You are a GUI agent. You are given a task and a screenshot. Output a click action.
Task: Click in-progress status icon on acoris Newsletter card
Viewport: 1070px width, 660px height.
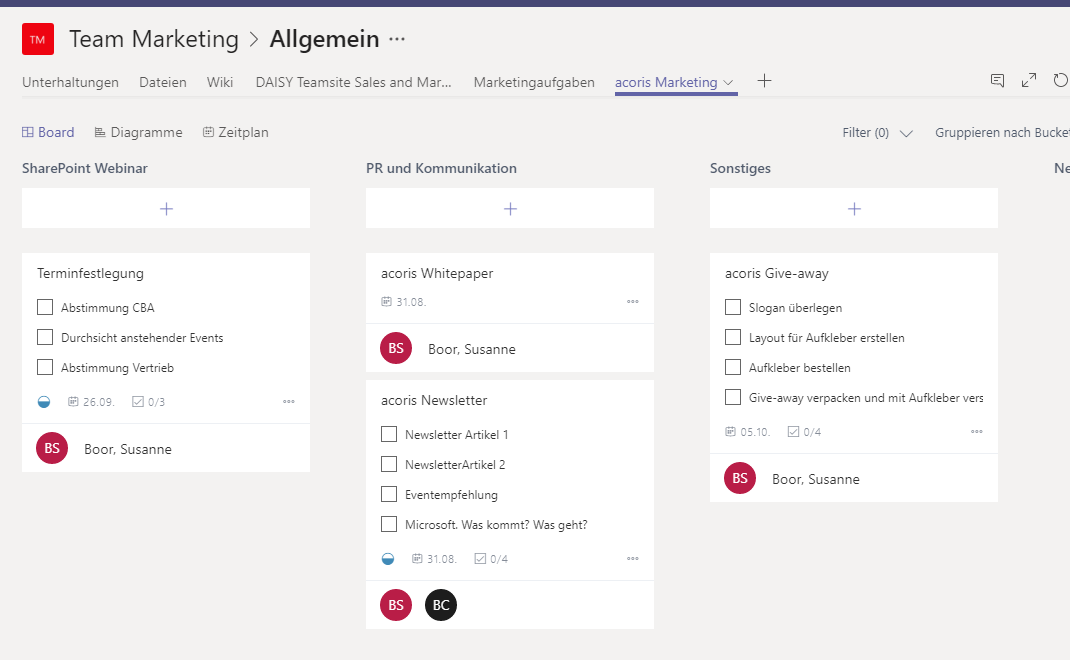point(388,559)
